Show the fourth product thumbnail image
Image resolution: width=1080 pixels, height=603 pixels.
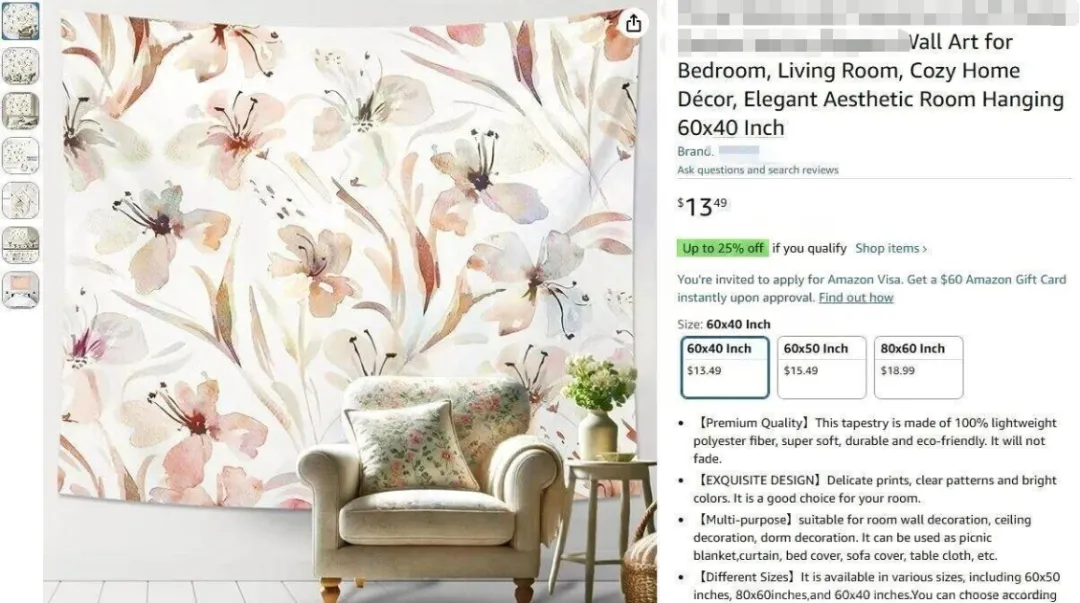pos(20,156)
